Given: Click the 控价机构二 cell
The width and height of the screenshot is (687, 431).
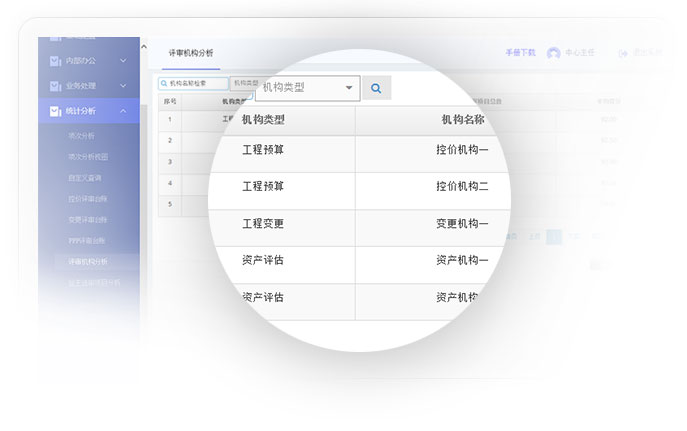Looking at the screenshot, I should (x=462, y=187).
